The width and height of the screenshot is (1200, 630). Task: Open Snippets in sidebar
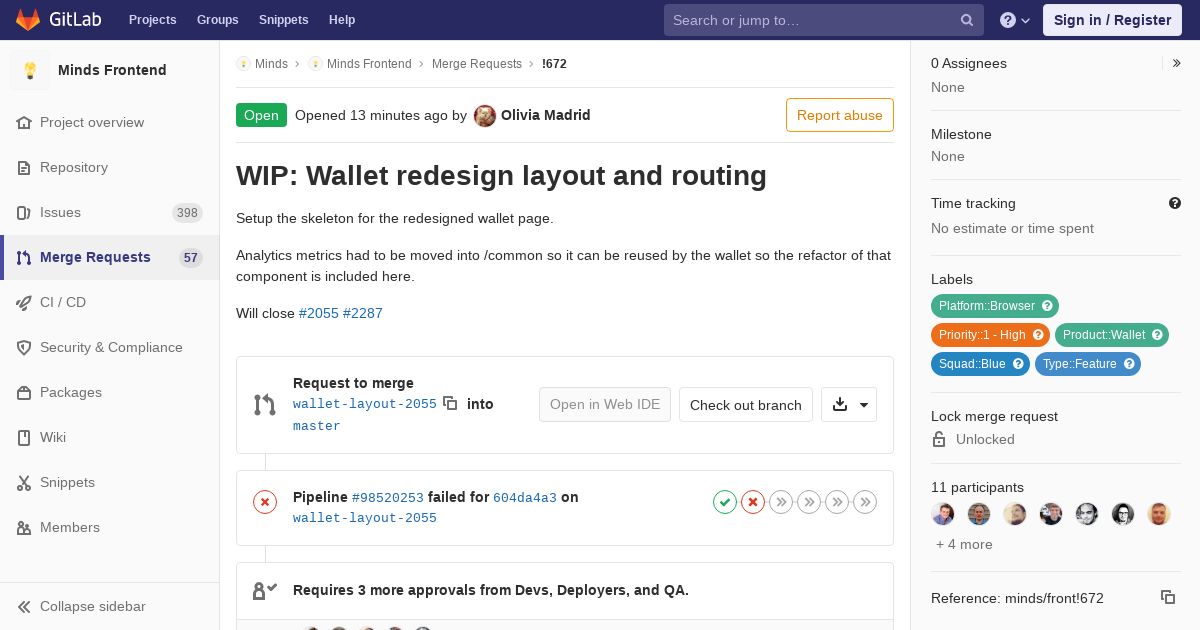coord(109,482)
